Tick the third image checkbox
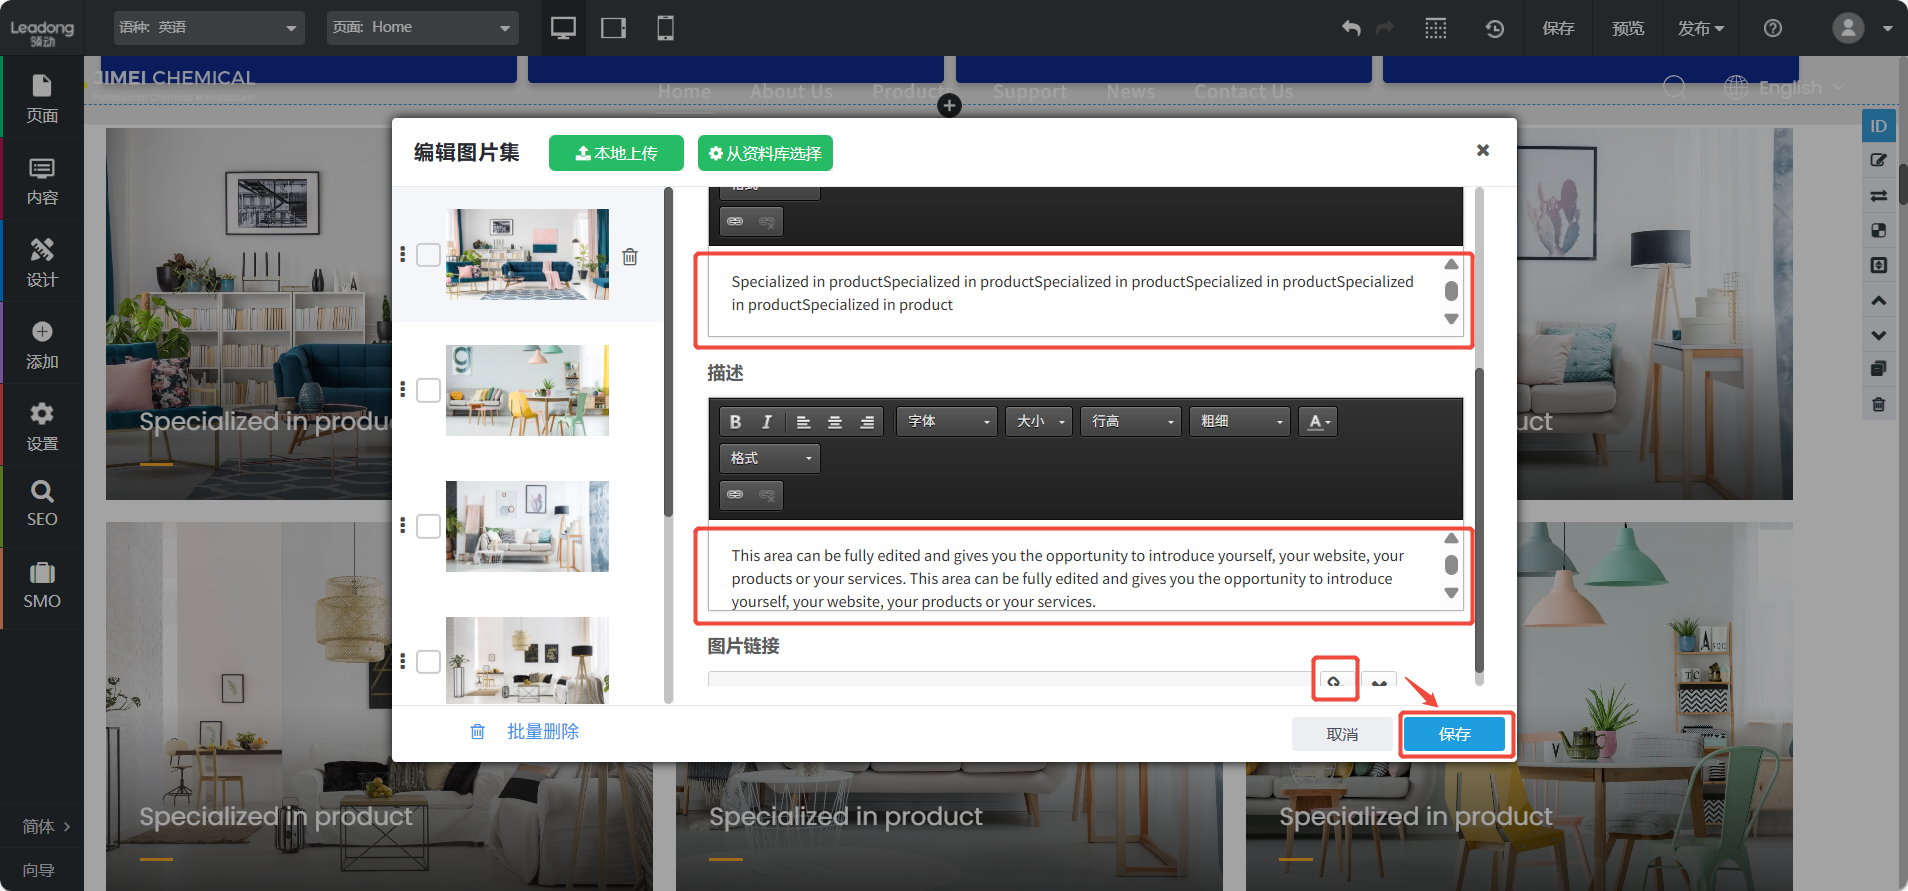Image resolution: width=1908 pixels, height=891 pixels. tap(428, 526)
